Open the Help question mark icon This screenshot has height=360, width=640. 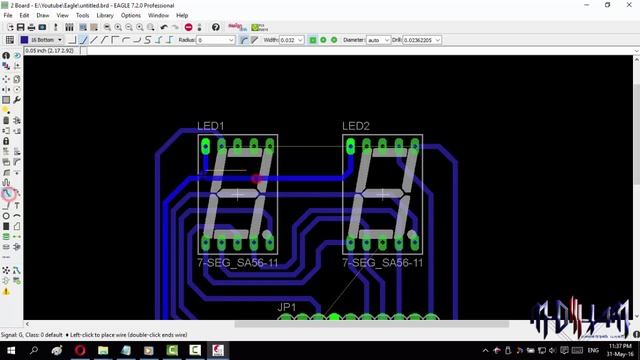pyautogui.click(x=216, y=27)
